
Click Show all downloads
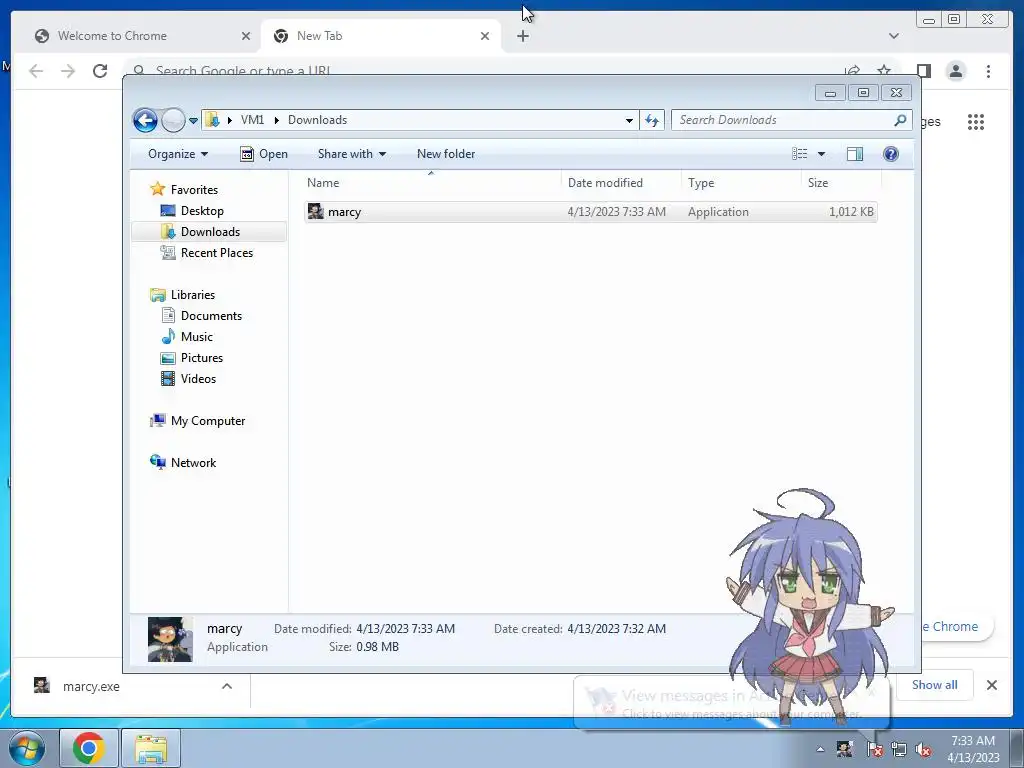(x=935, y=685)
